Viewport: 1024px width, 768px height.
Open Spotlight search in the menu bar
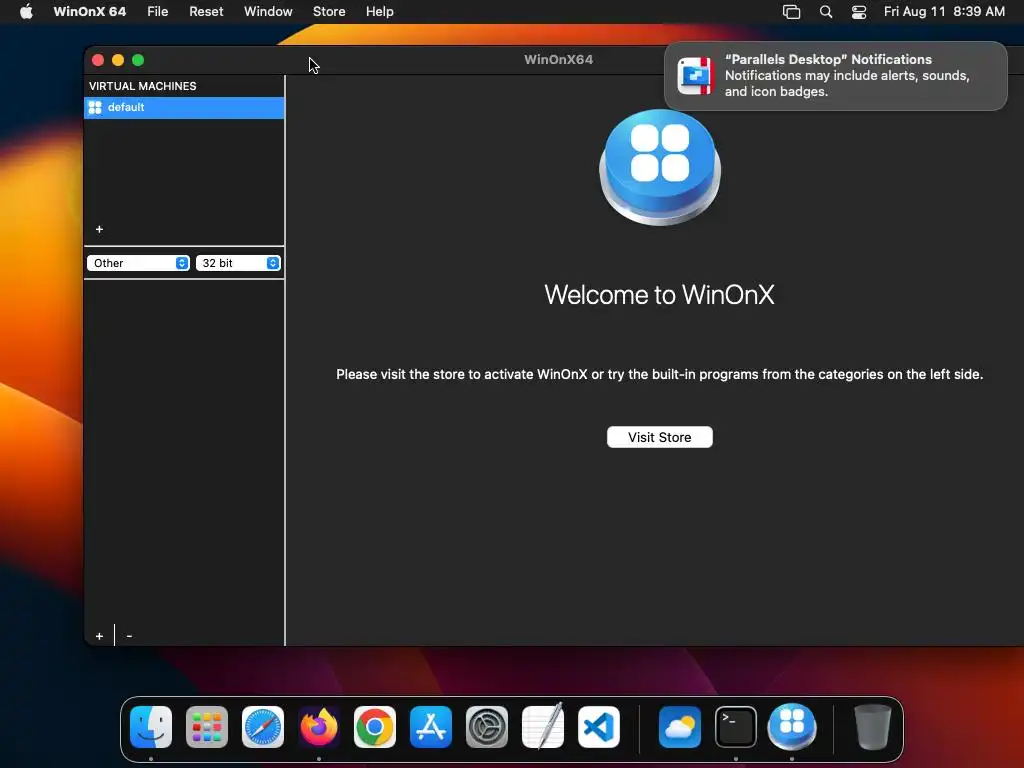point(826,12)
